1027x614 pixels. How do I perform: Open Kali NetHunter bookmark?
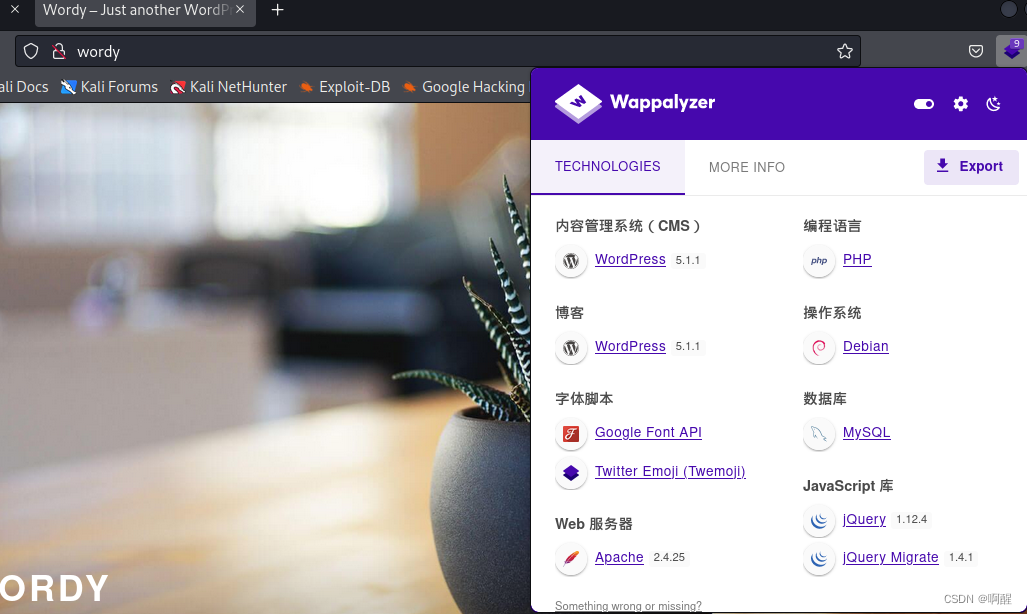(228, 86)
